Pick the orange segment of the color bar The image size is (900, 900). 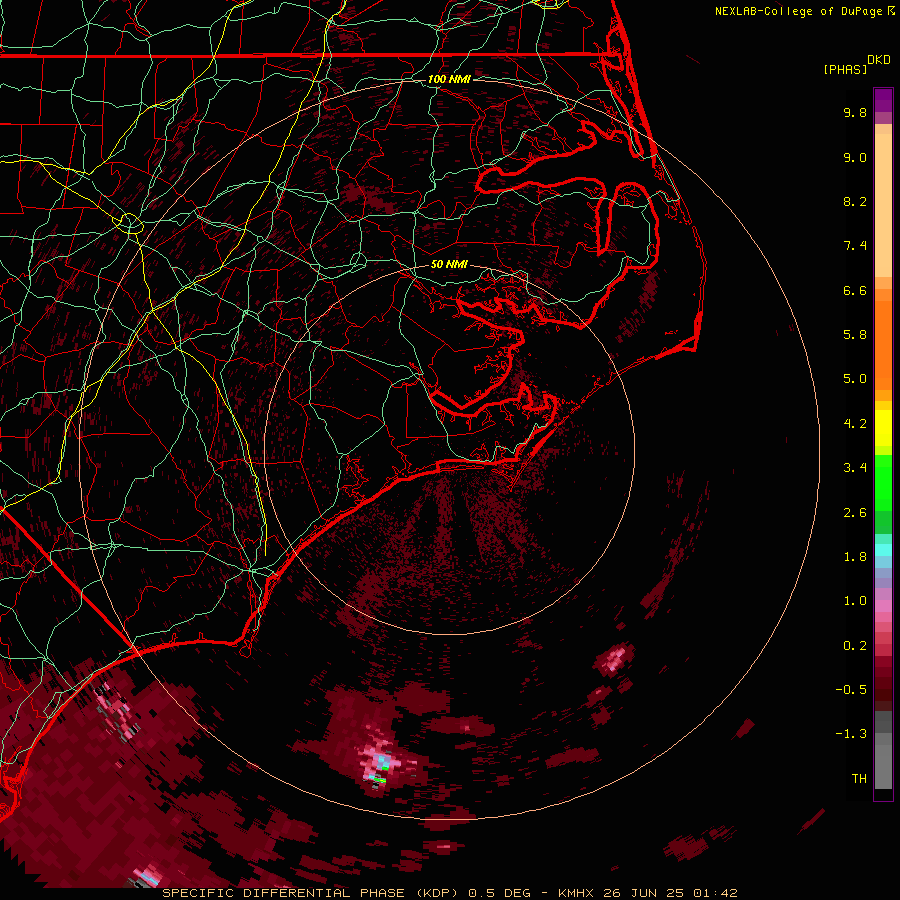(x=883, y=346)
